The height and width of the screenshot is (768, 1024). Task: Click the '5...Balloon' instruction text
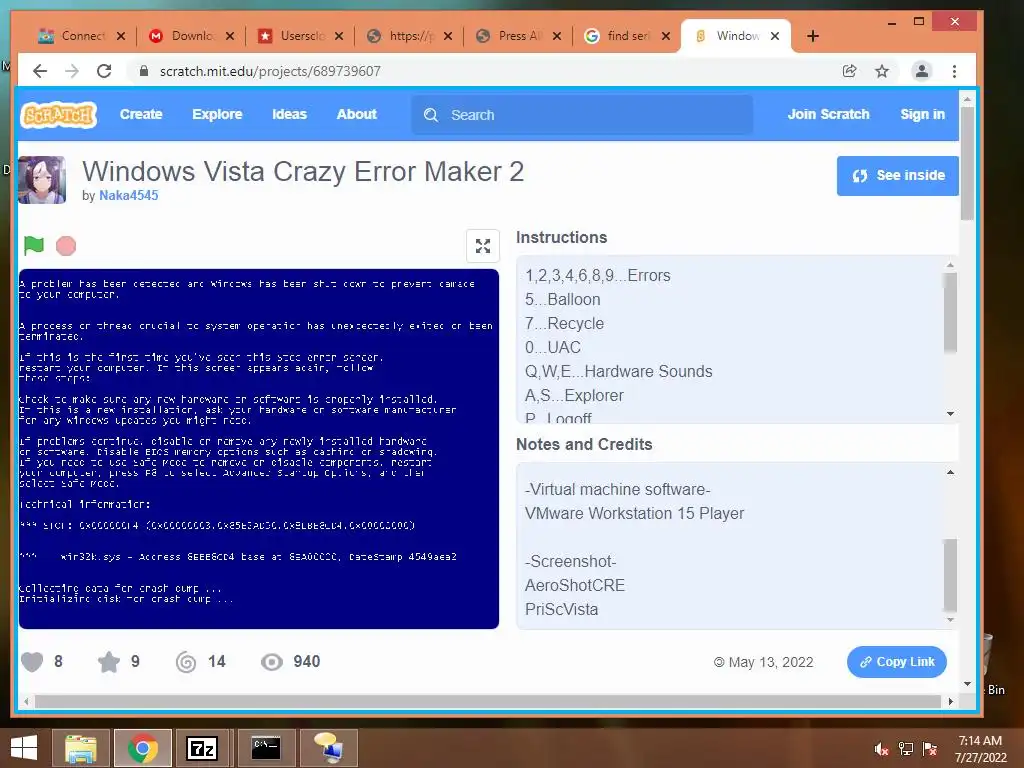pos(562,300)
